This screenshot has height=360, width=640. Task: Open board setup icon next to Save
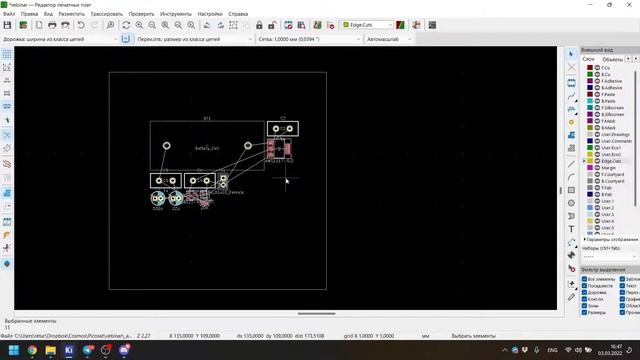point(23,25)
